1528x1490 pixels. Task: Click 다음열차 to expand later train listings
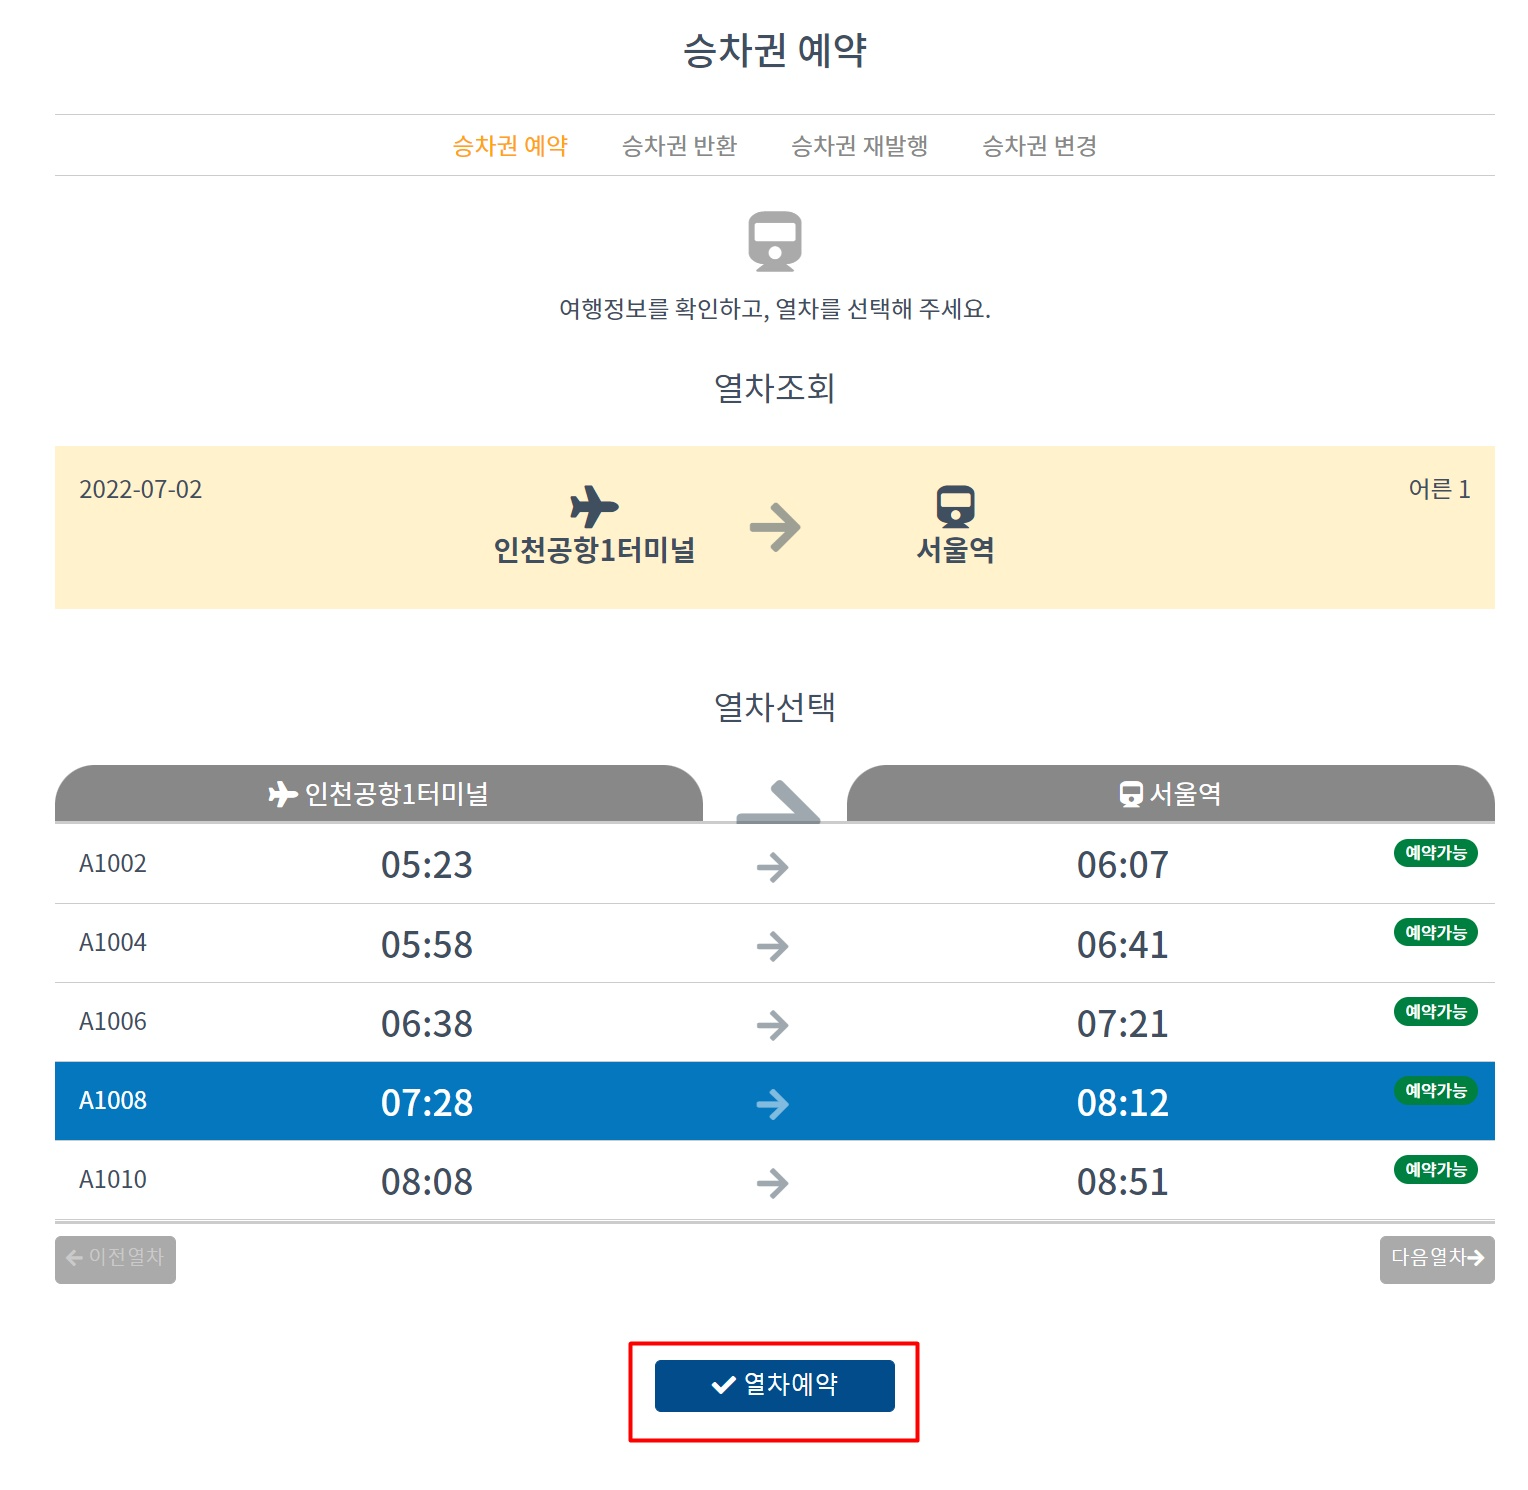[1437, 1259]
